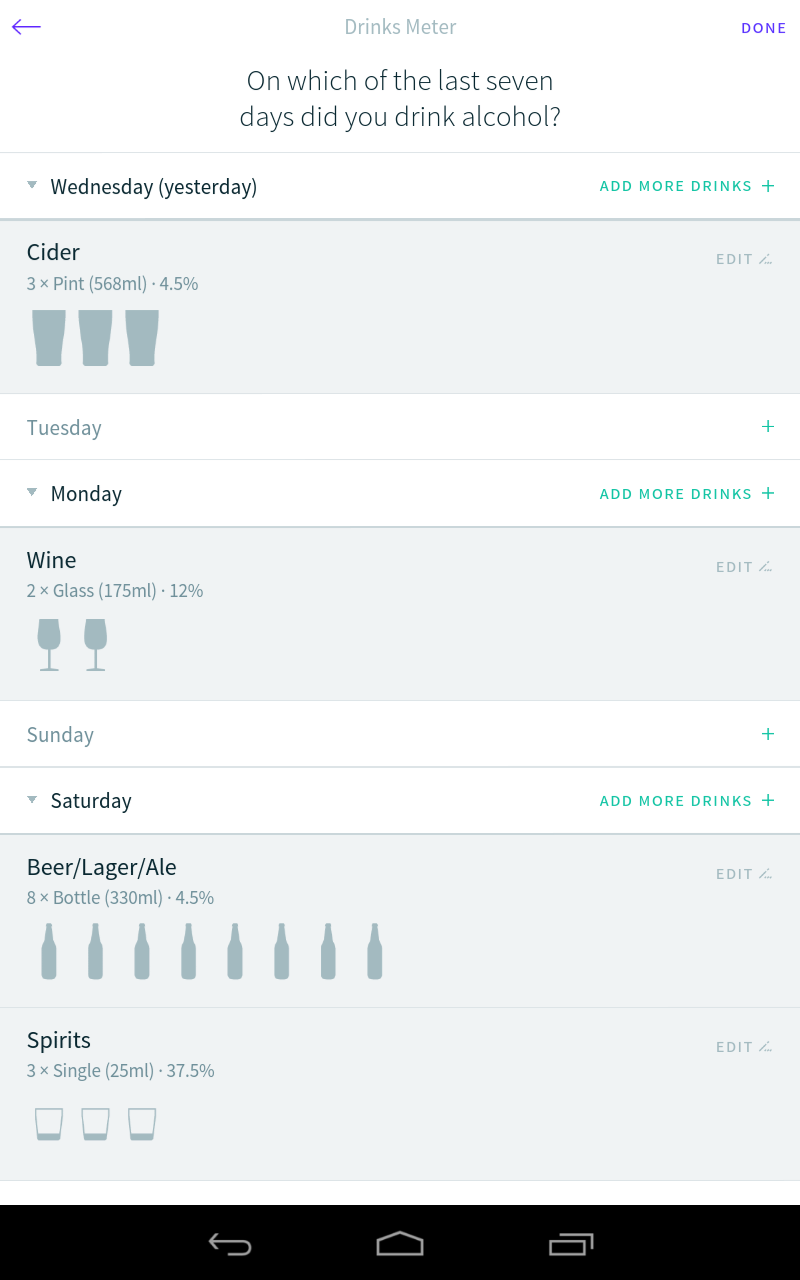Click the plus icon on Tuesday row

click(768, 426)
